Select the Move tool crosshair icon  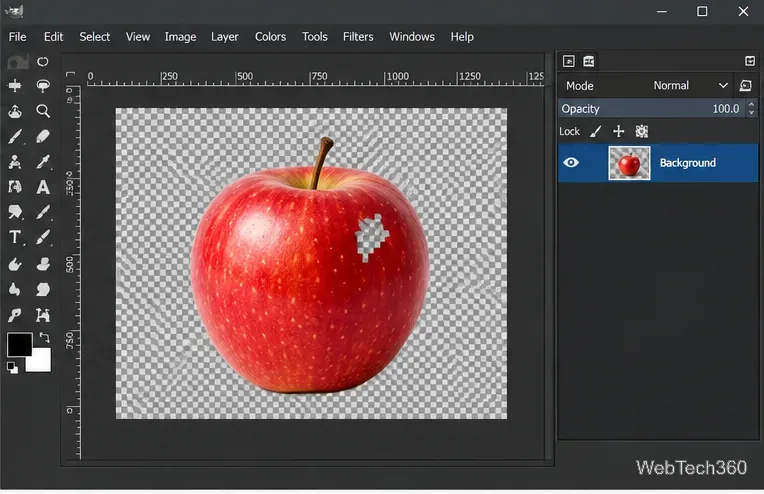tap(15, 86)
